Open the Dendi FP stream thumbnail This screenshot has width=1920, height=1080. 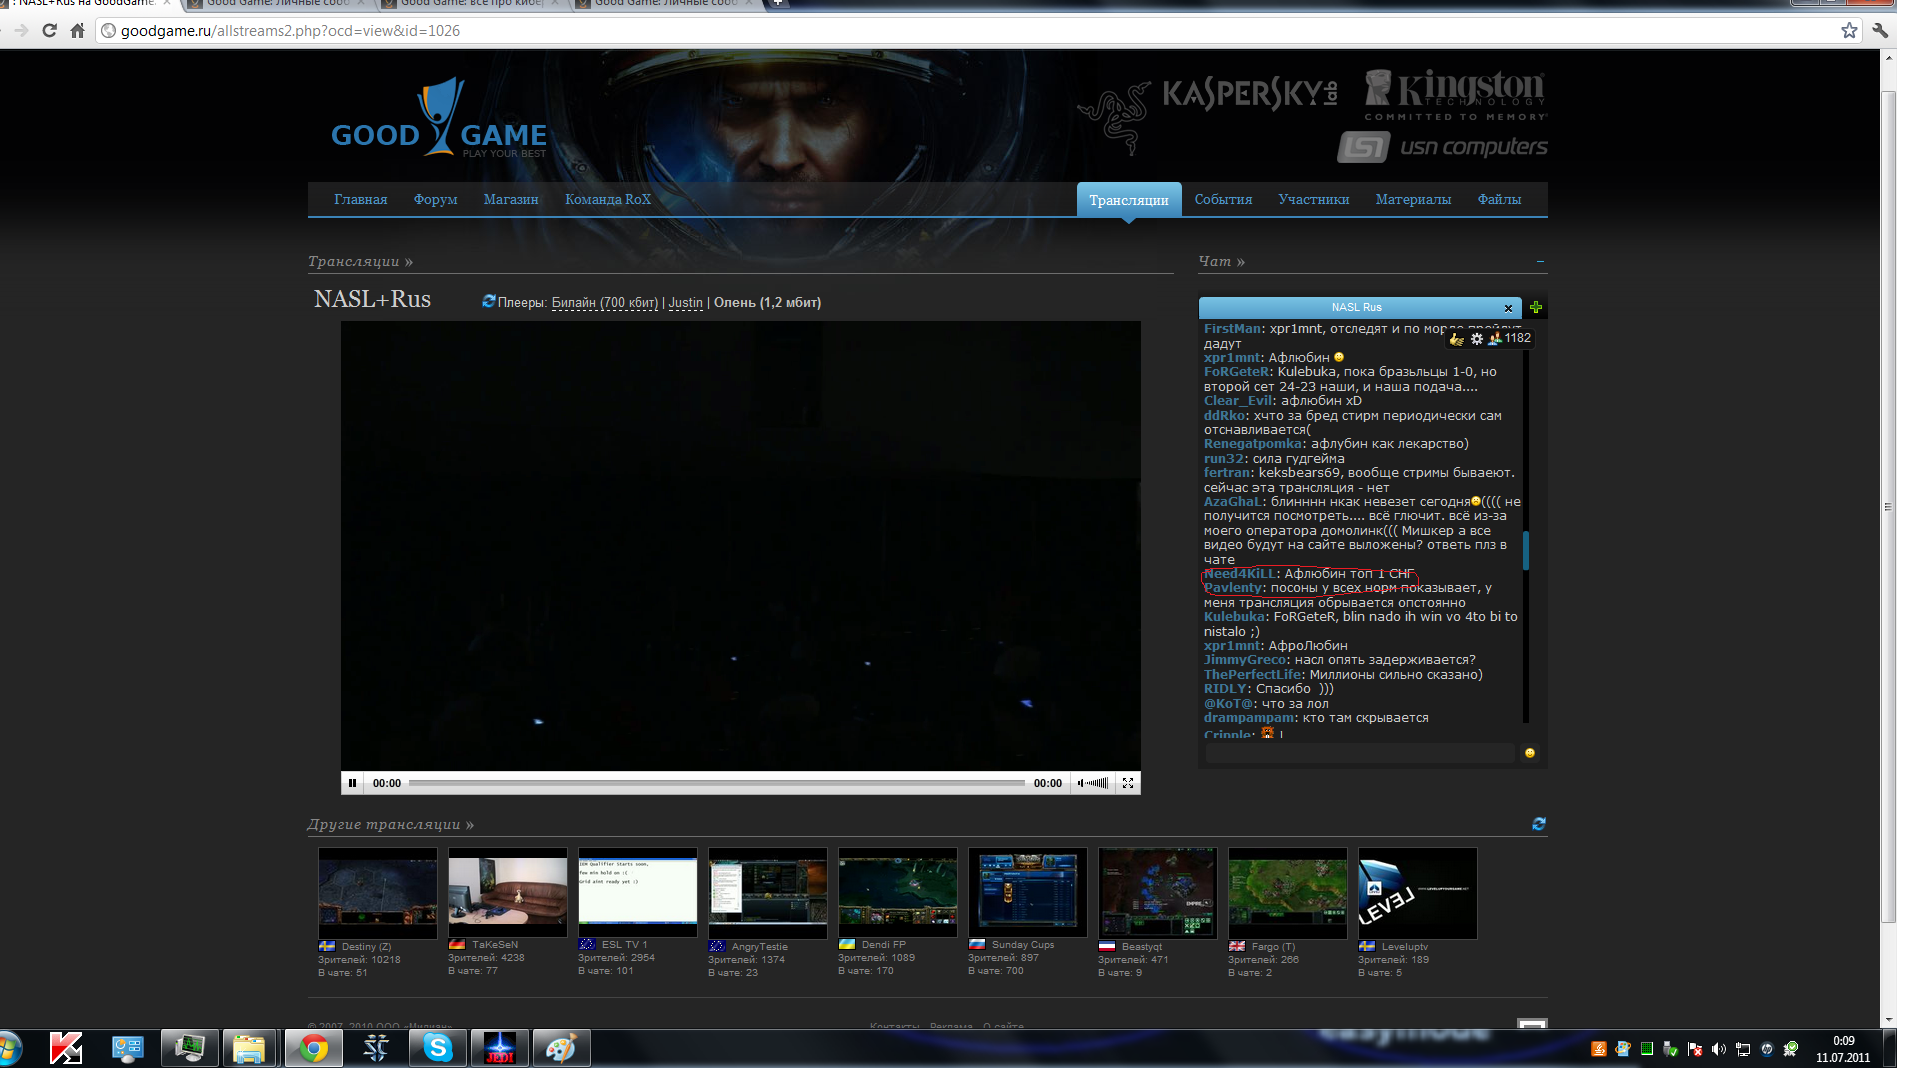tap(898, 892)
